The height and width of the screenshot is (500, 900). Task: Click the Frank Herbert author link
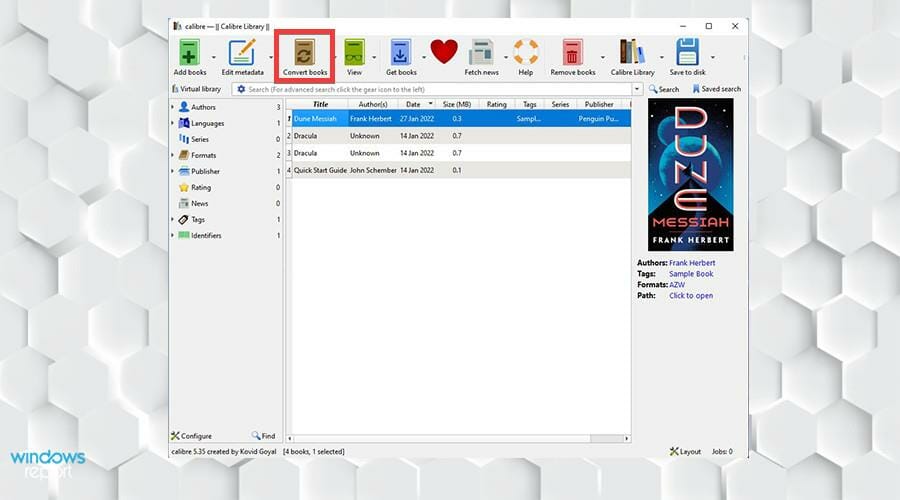point(692,262)
